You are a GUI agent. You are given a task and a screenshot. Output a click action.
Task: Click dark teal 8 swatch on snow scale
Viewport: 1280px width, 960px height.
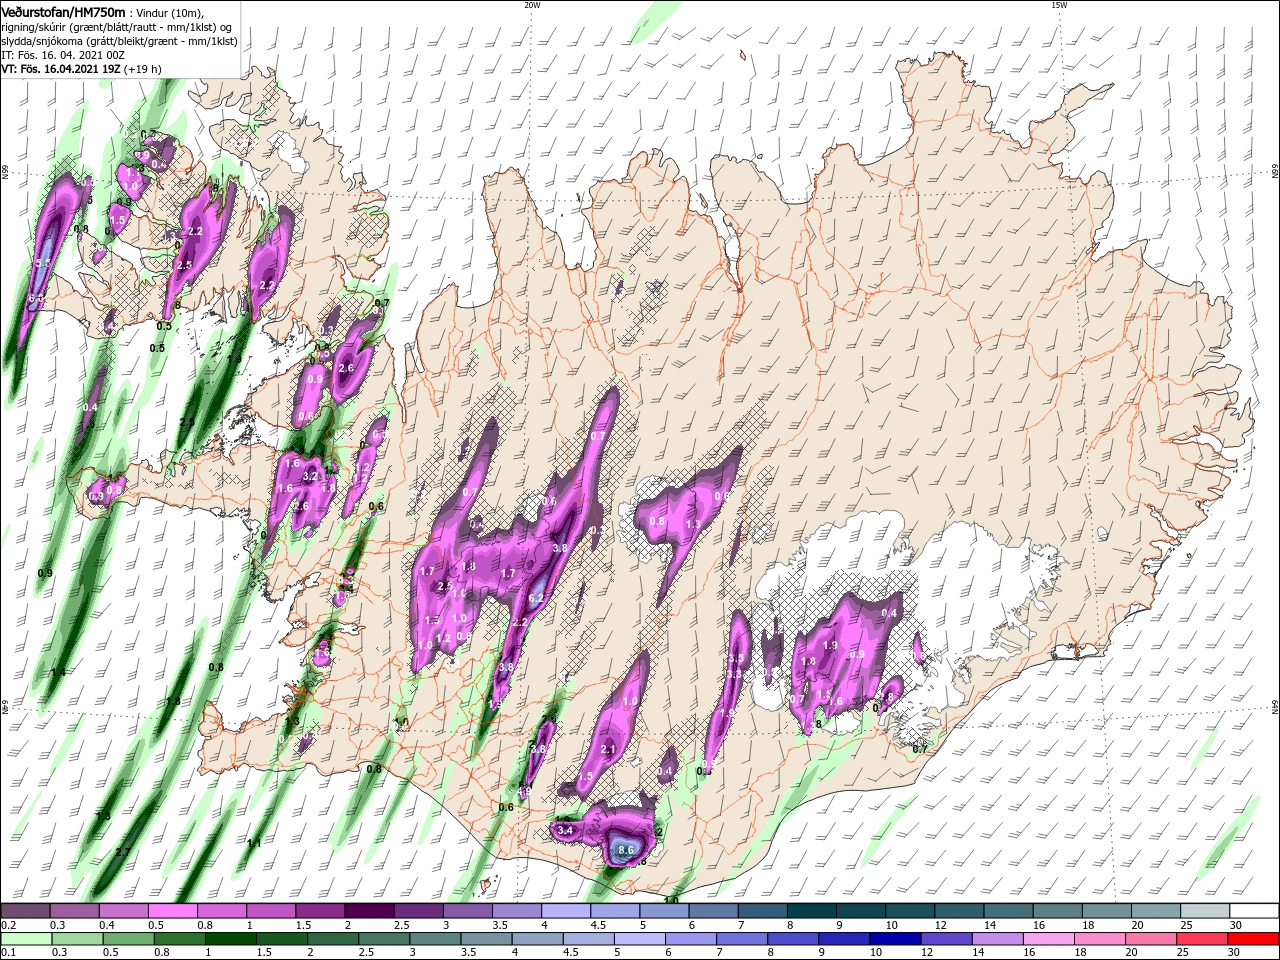[811, 910]
